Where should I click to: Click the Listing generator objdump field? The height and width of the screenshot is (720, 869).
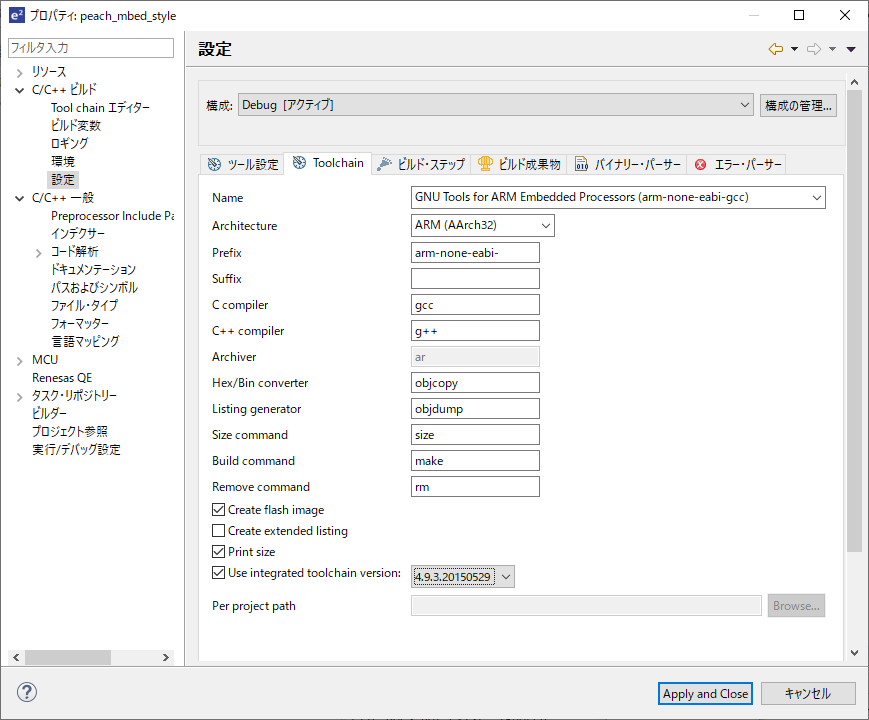[x=475, y=409]
